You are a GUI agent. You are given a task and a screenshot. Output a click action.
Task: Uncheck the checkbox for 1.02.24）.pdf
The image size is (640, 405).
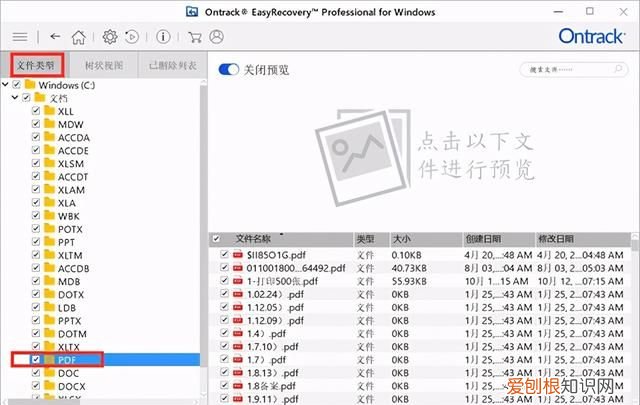[224, 294]
